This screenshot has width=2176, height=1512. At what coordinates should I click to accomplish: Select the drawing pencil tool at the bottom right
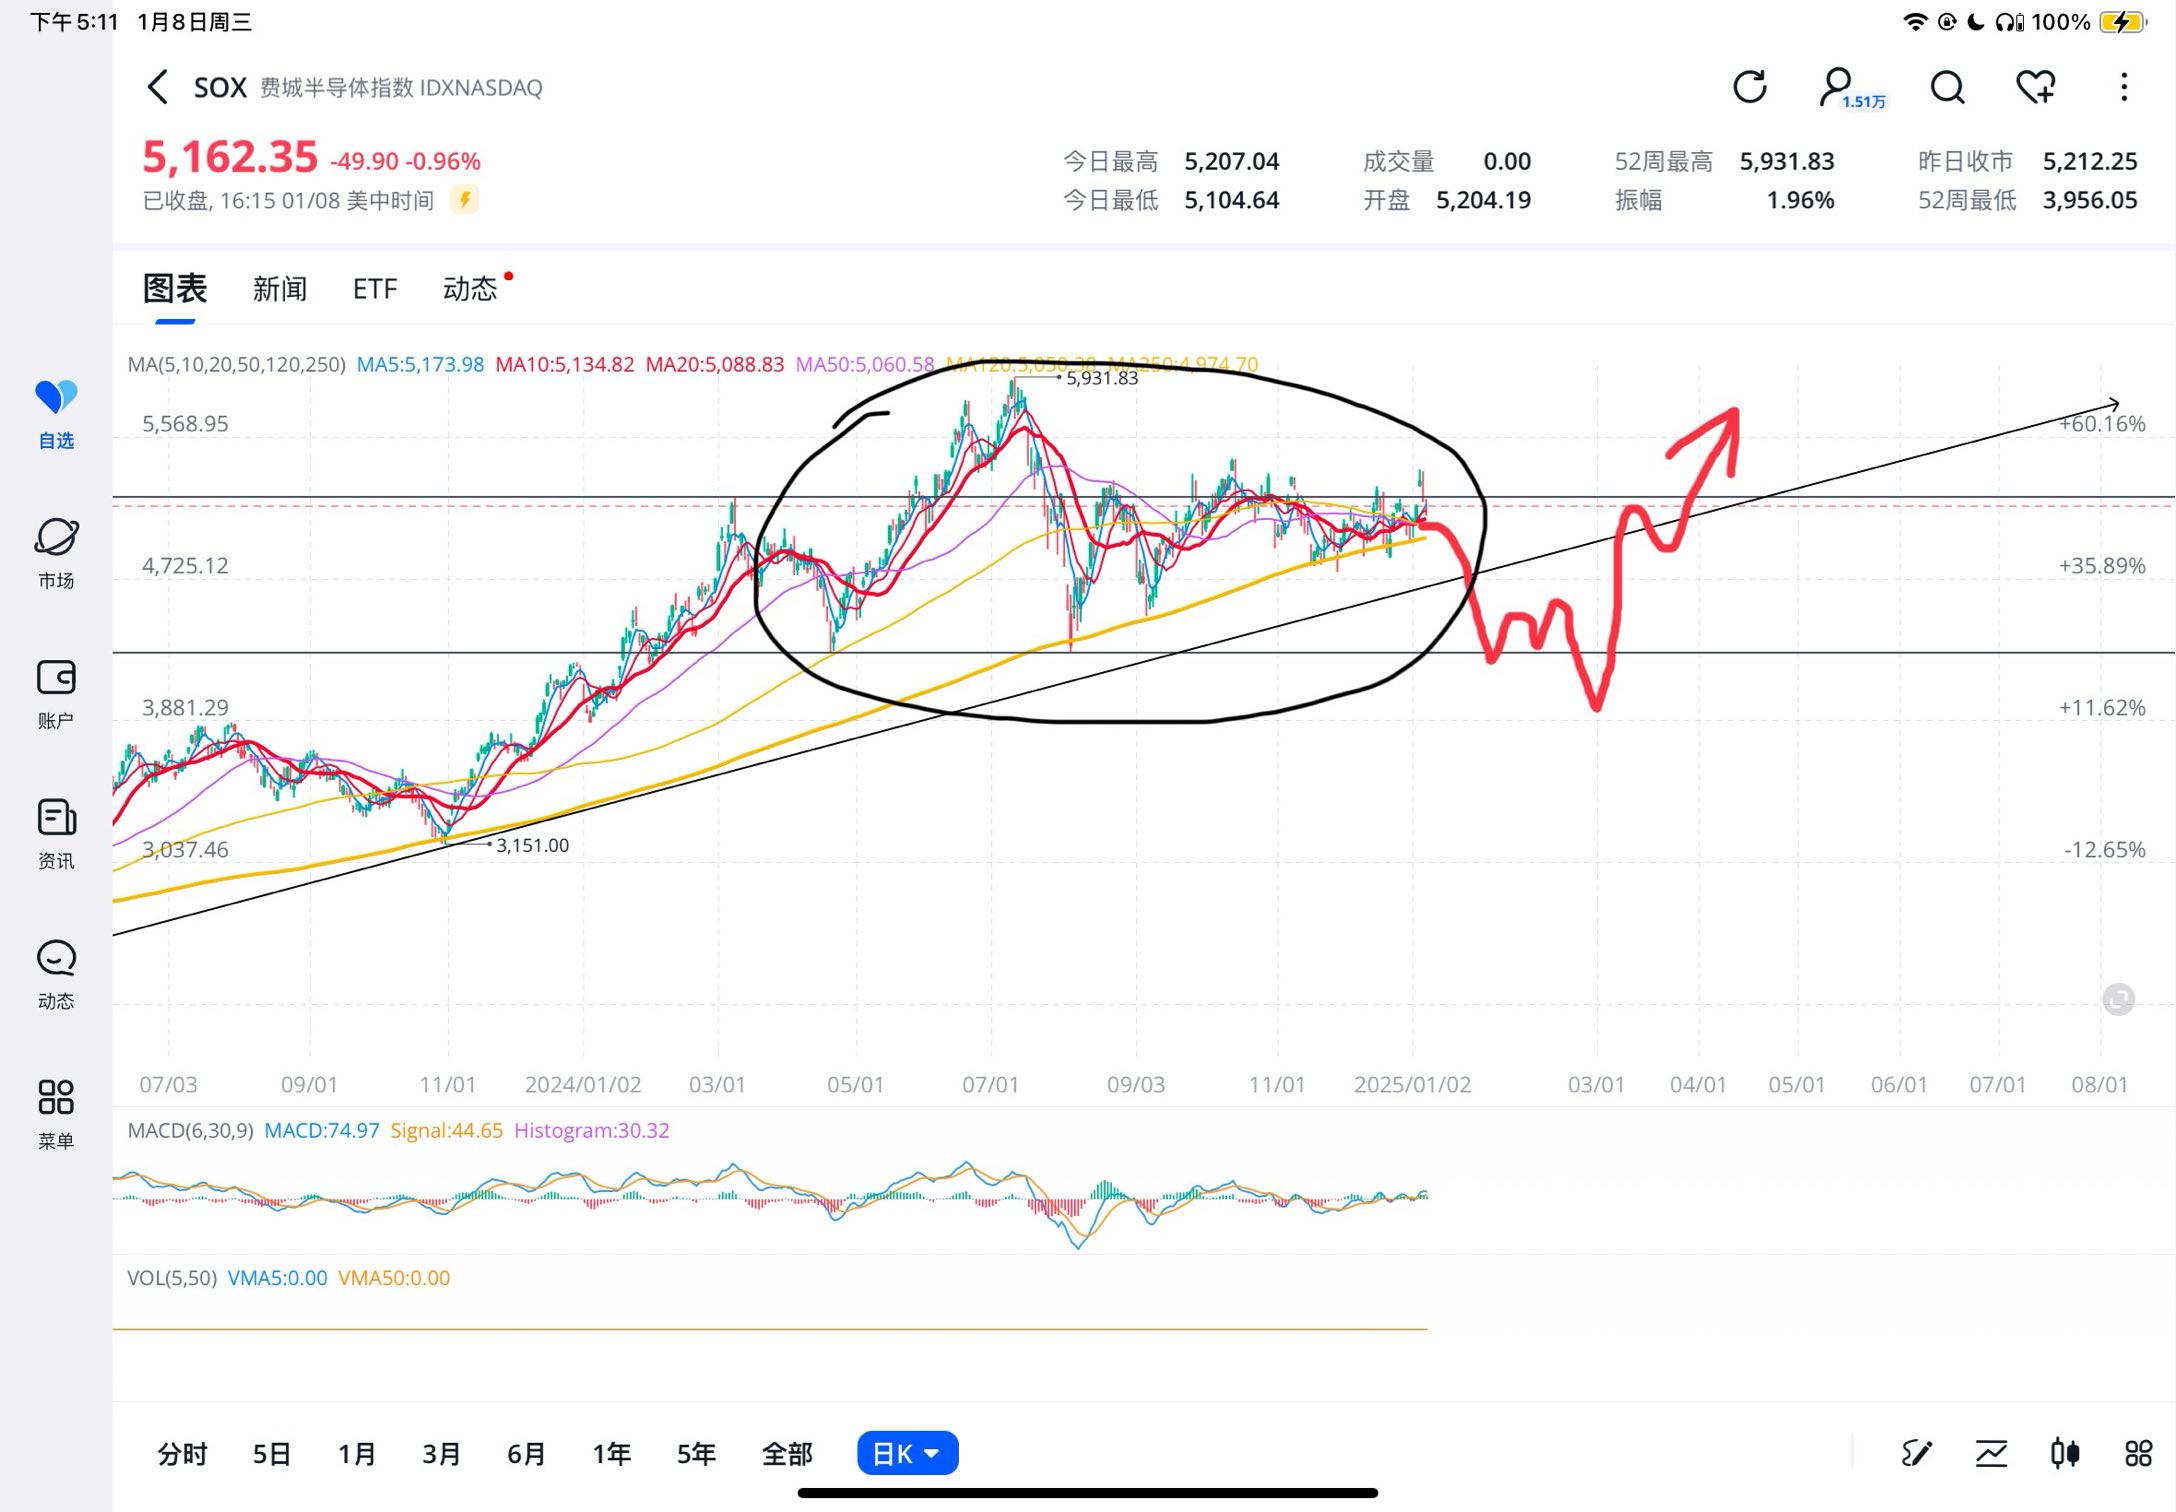[1916, 1453]
